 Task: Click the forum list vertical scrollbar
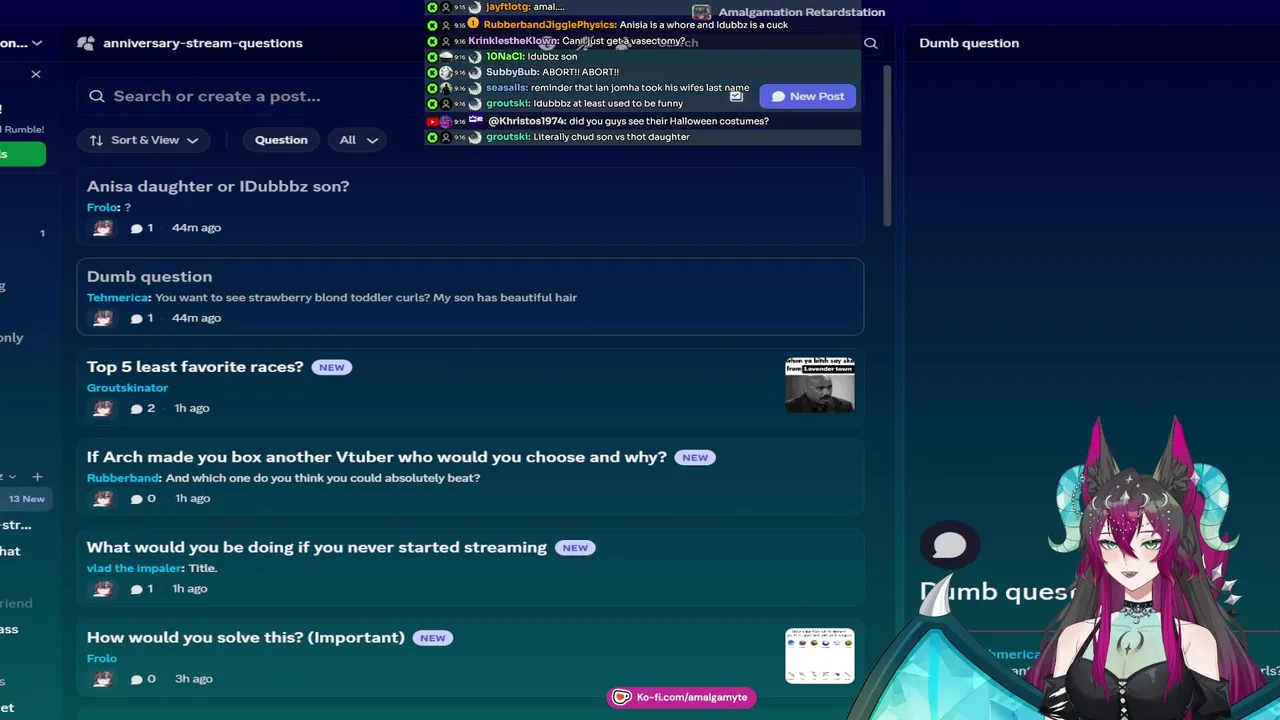[887, 147]
